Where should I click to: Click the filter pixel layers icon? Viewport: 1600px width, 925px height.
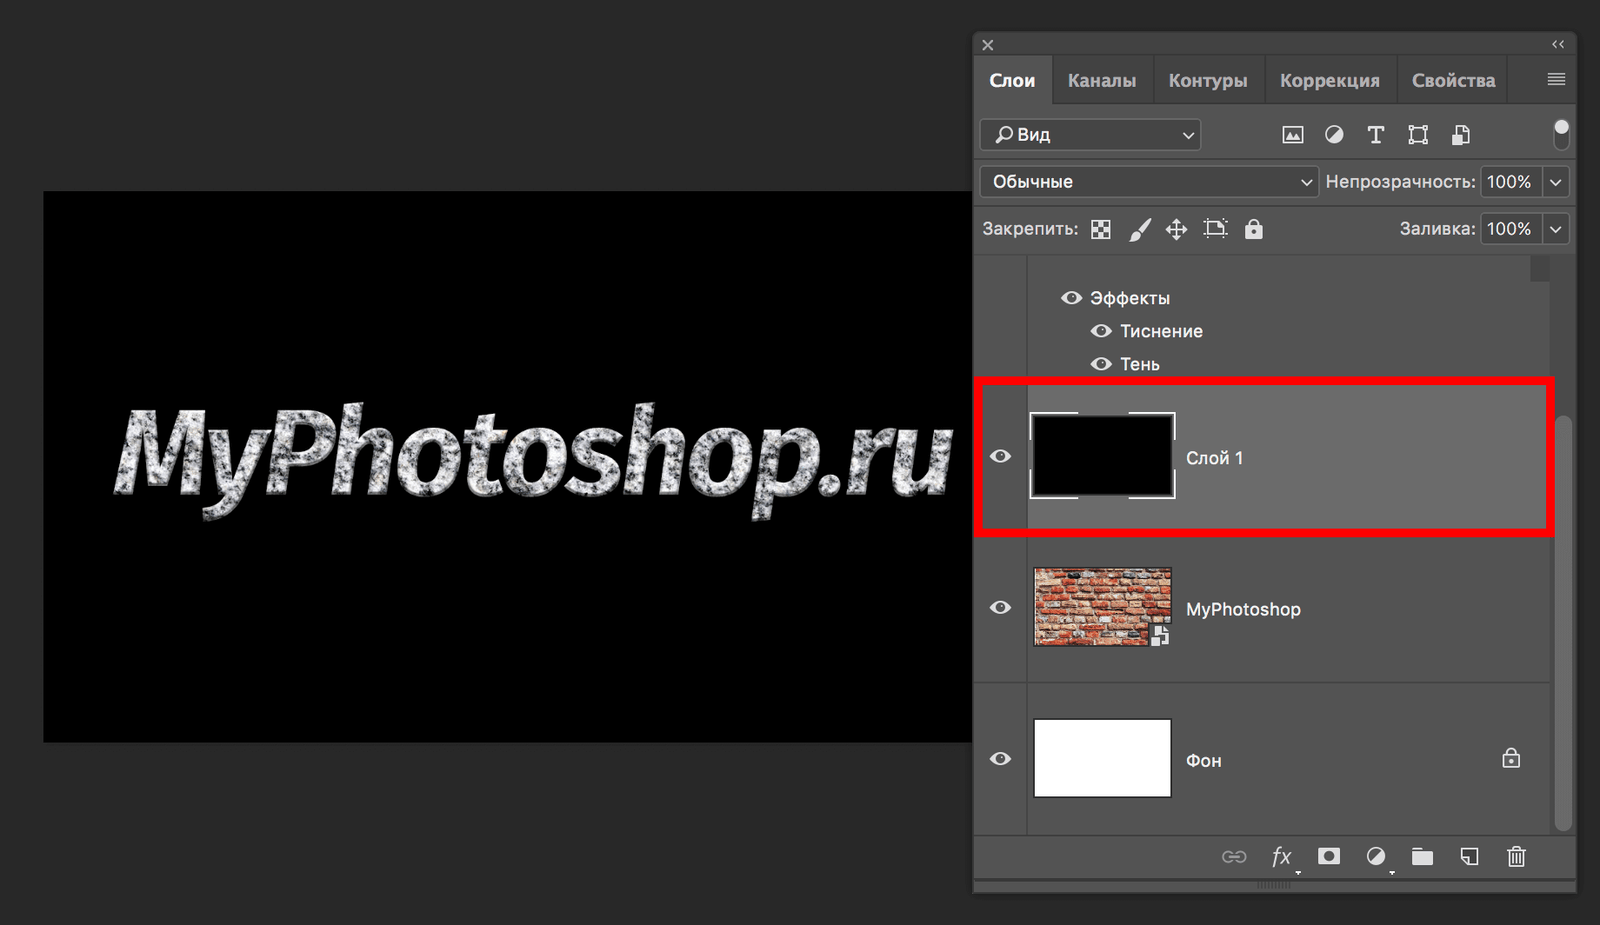click(x=1292, y=134)
